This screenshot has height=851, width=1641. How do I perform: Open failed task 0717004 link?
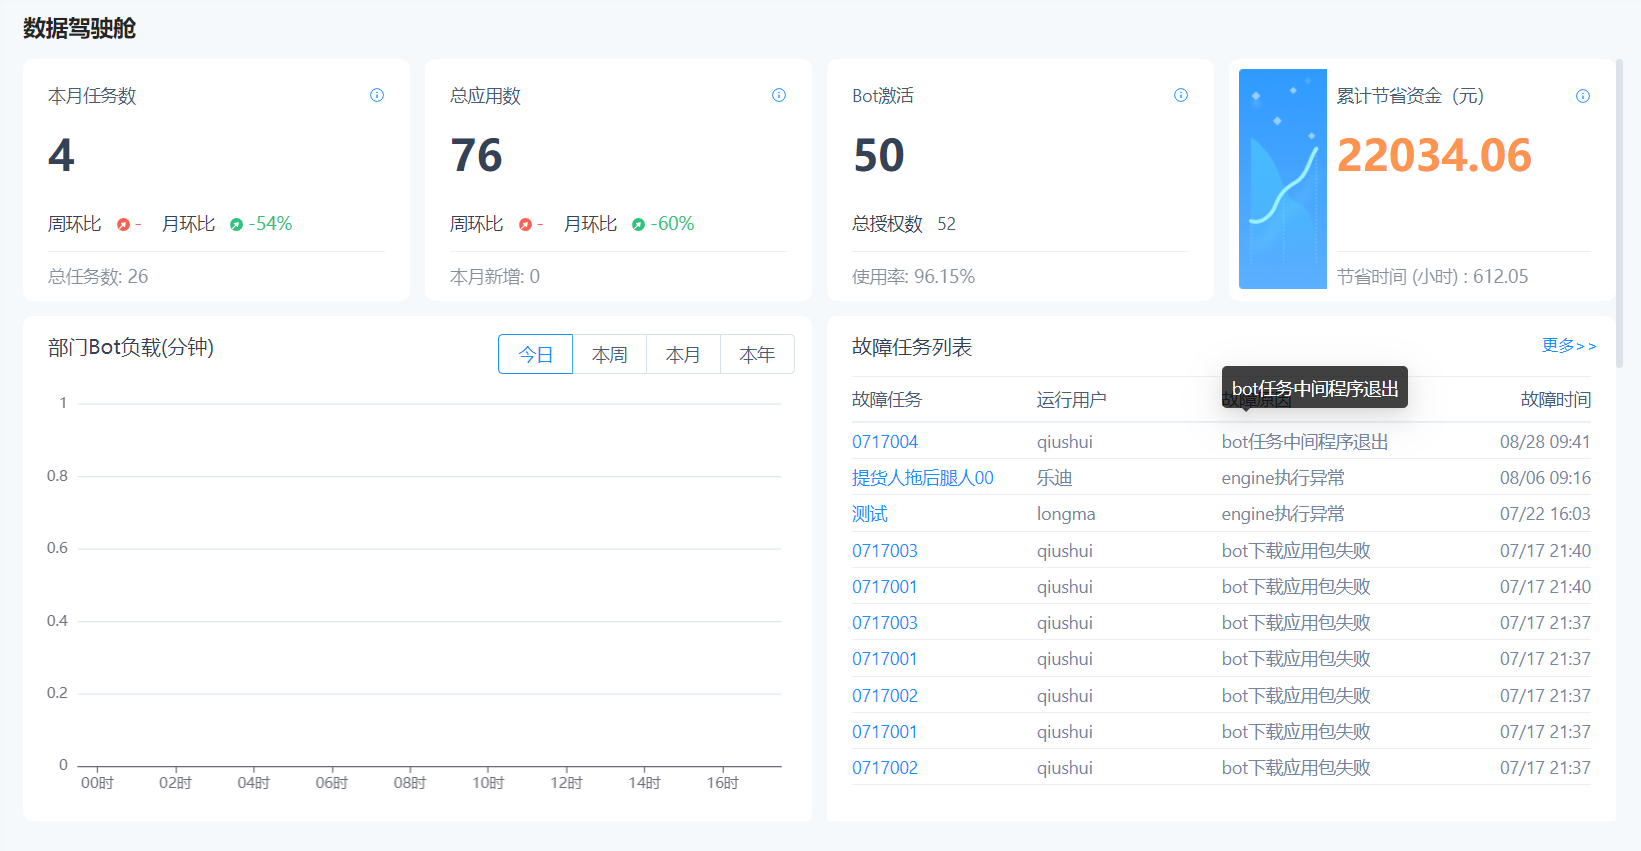coord(884,441)
